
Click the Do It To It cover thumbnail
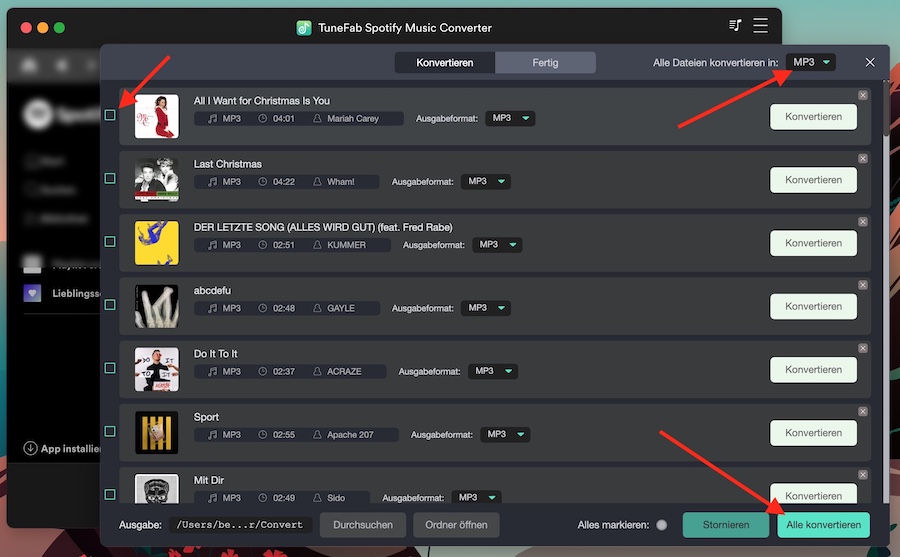point(157,369)
